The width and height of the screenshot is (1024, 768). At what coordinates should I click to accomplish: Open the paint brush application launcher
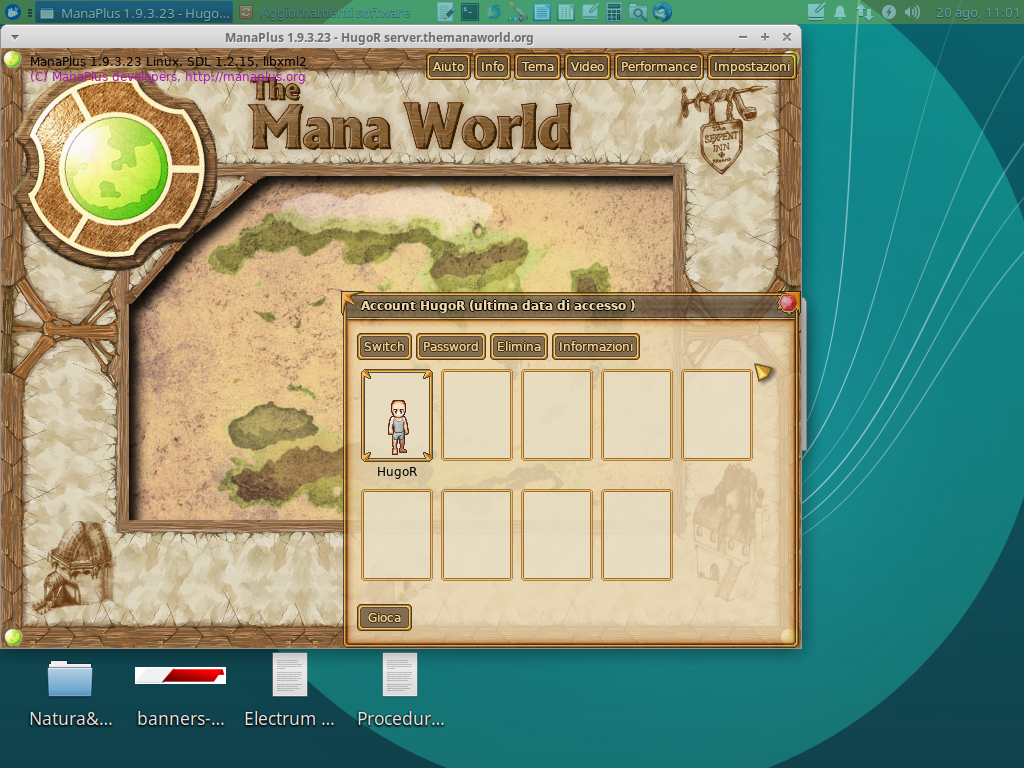517,12
